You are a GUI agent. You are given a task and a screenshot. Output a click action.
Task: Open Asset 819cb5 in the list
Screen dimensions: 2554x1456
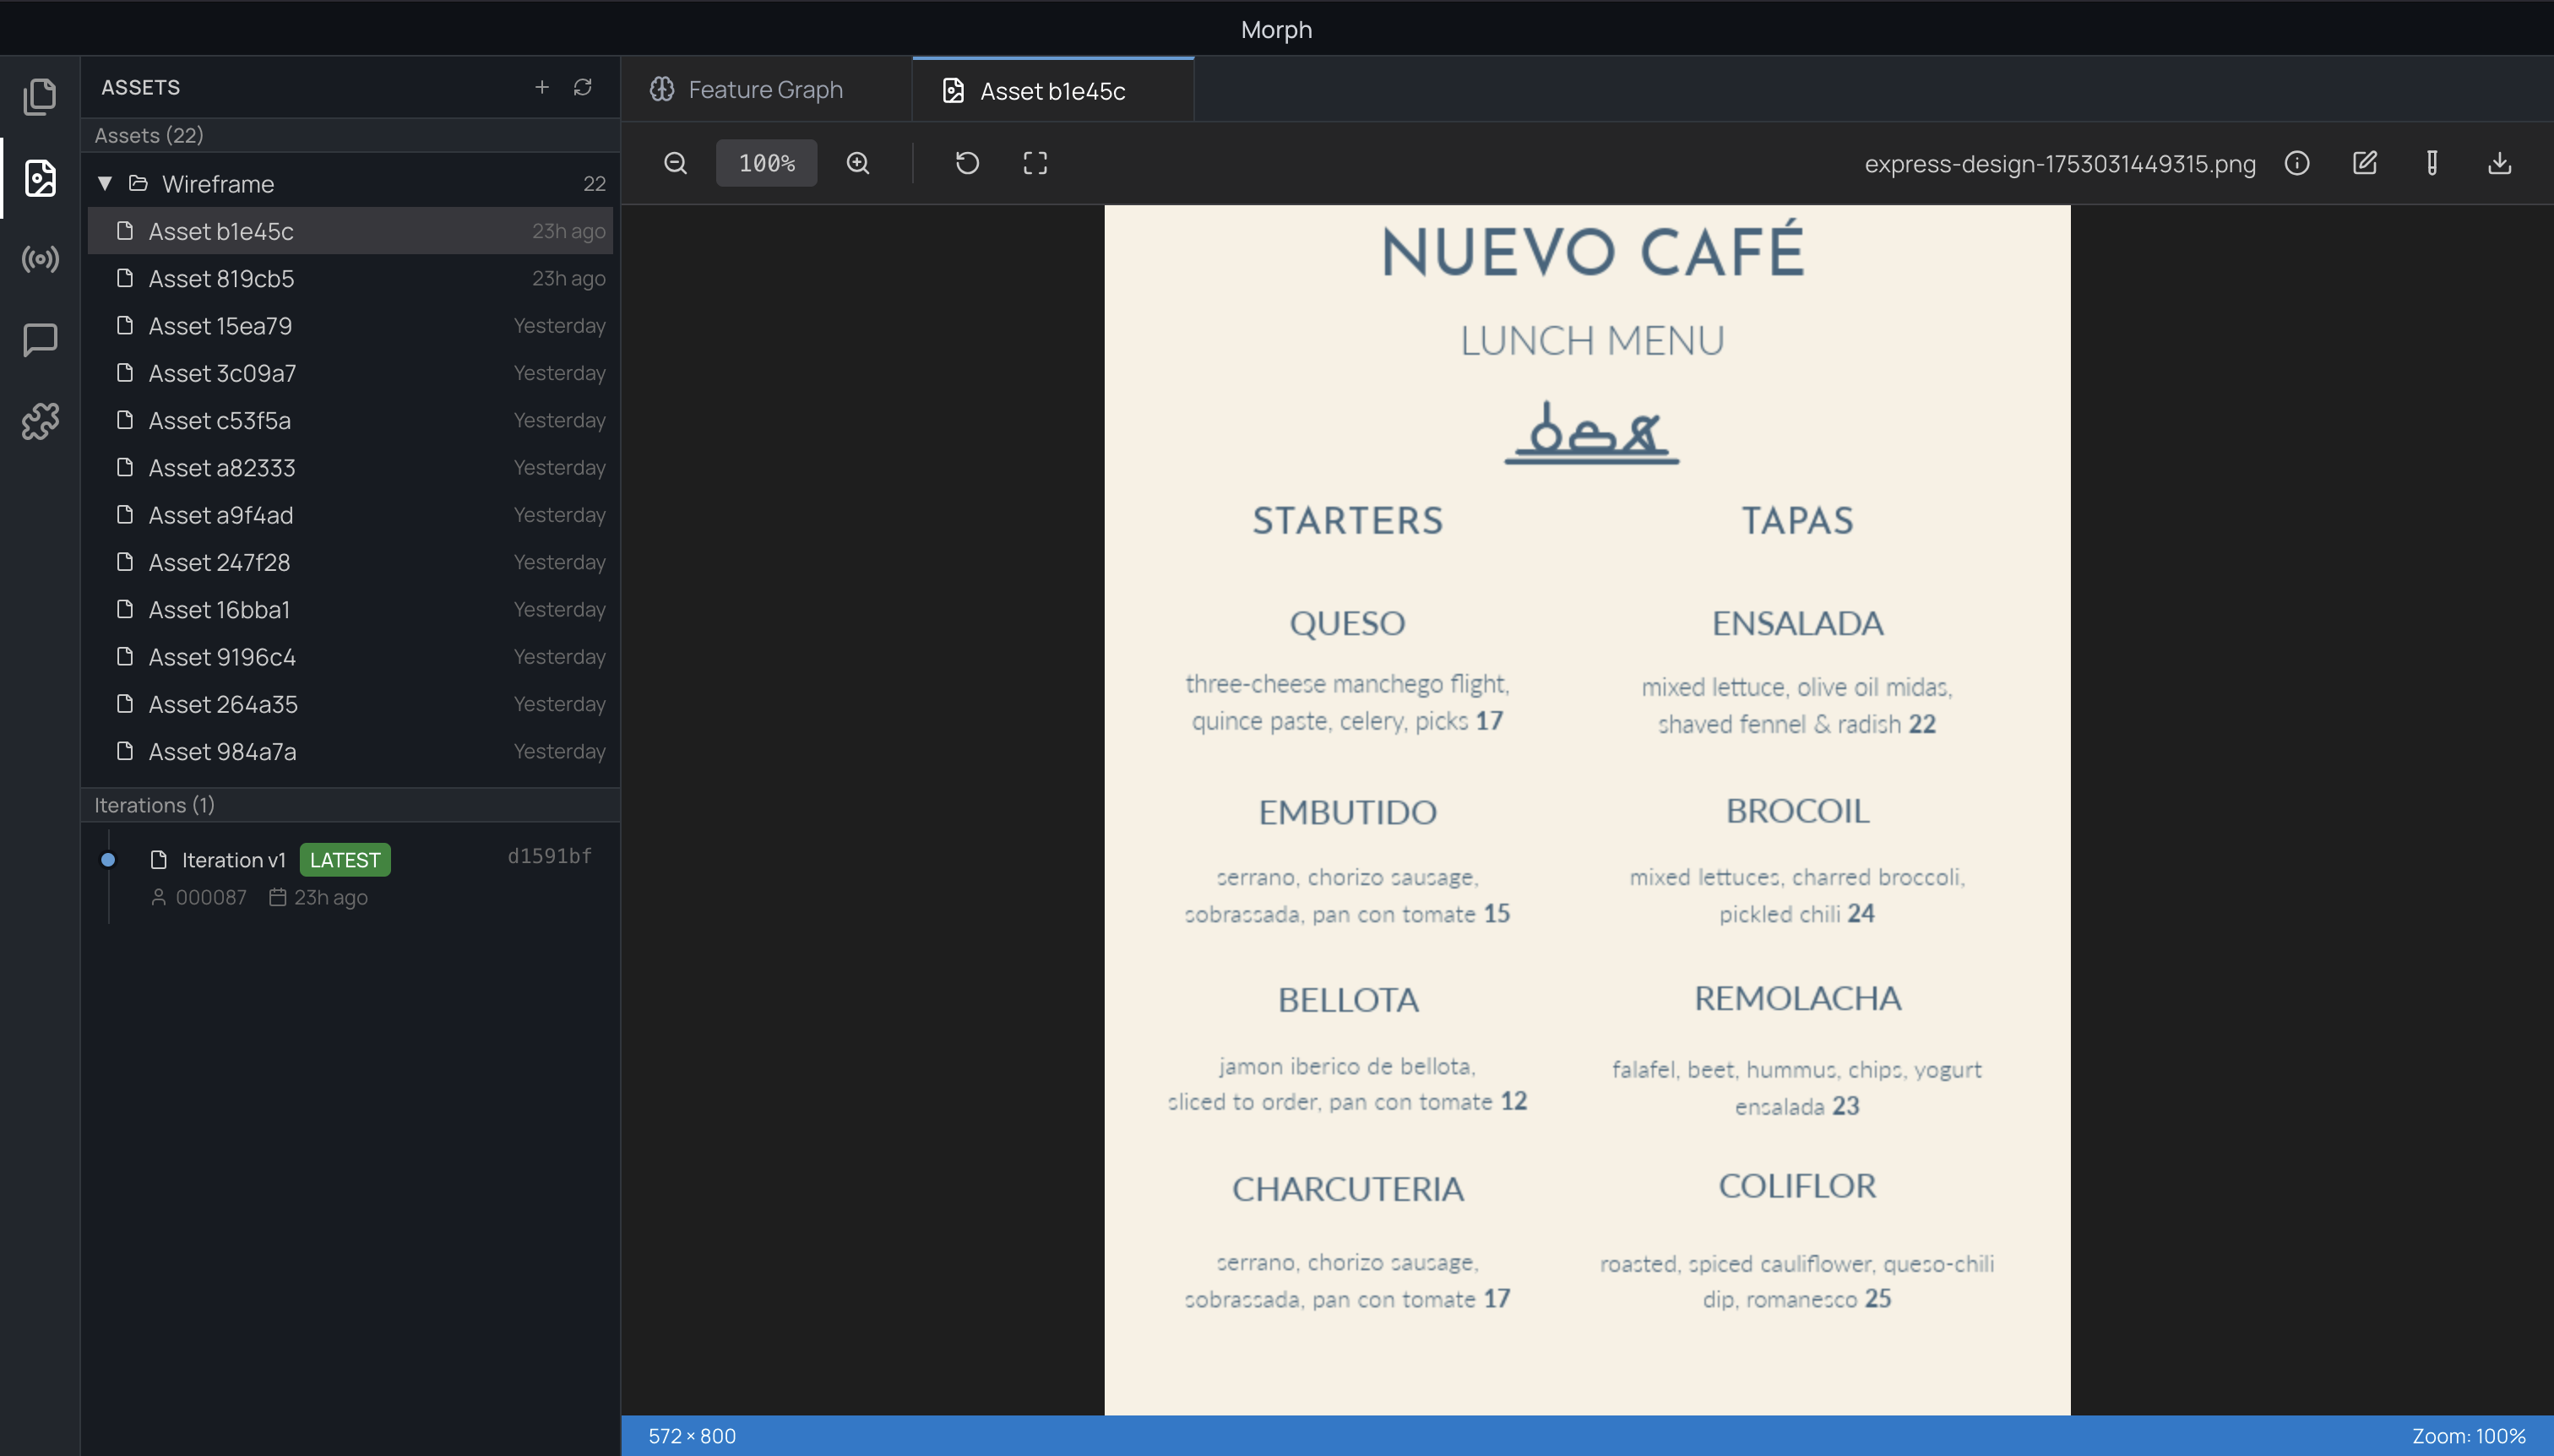coord(221,279)
